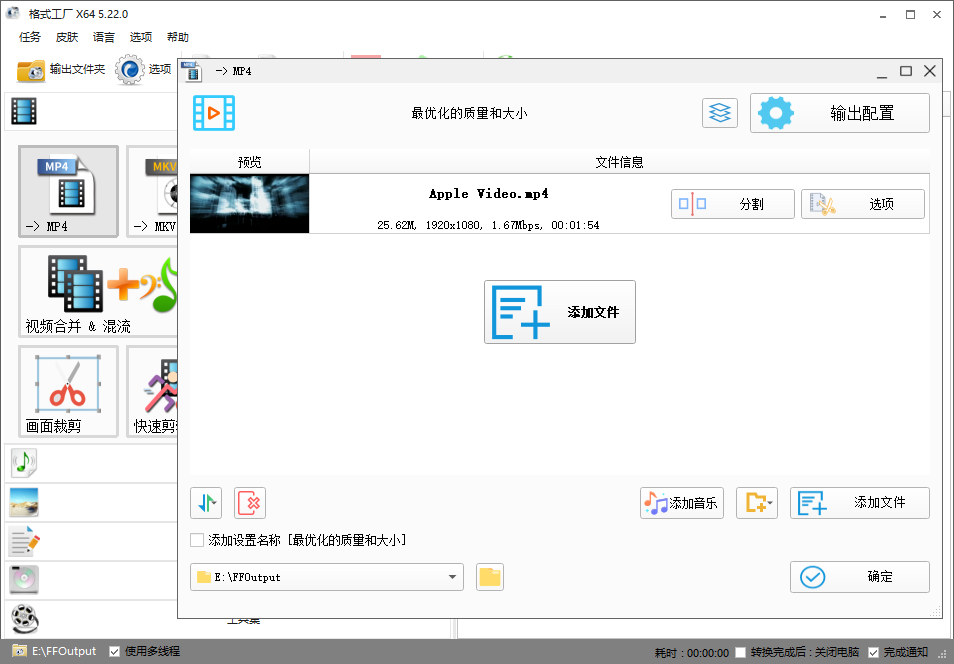Click the video play icon in MP4 dialog
Viewport: 954px width, 664px height.
click(214, 113)
